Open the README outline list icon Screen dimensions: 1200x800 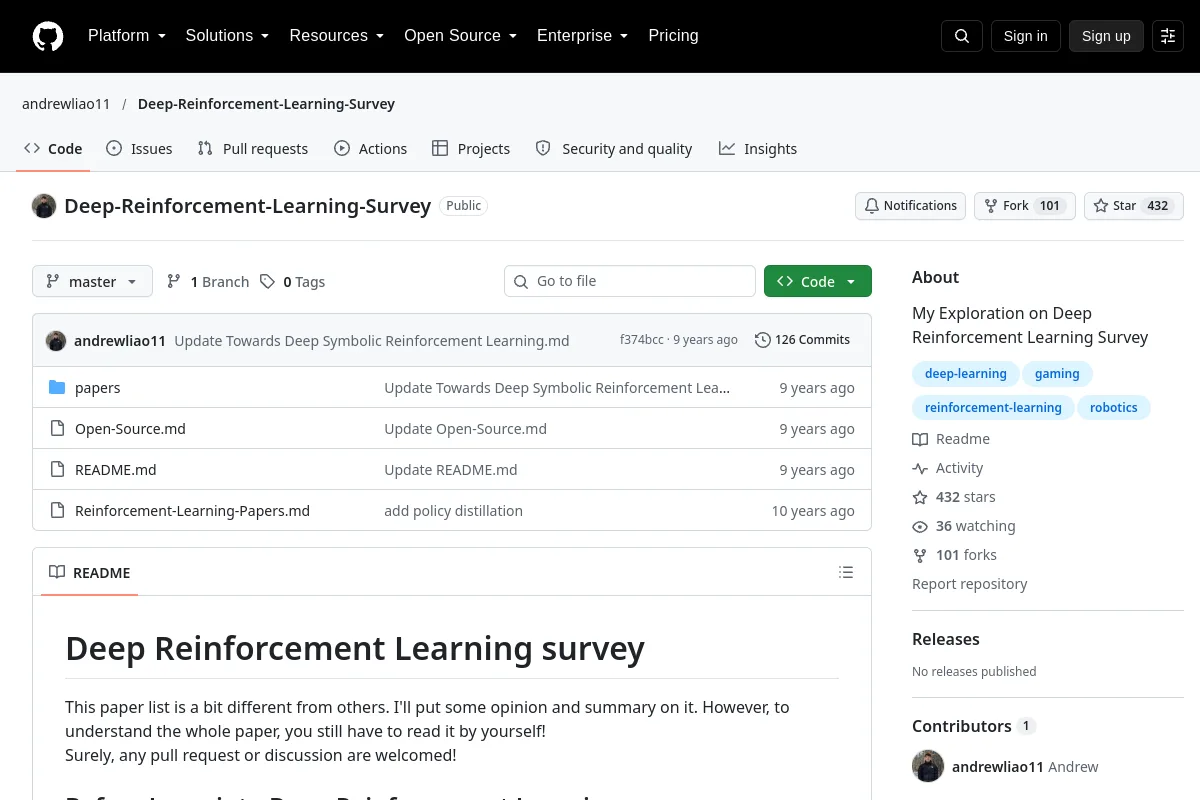pos(846,573)
